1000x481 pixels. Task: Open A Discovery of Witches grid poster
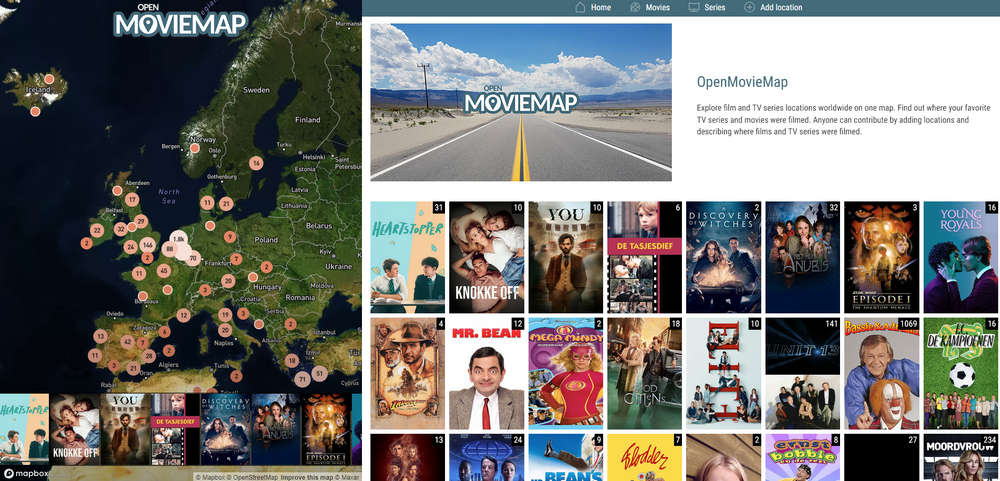pyautogui.click(x=724, y=257)
